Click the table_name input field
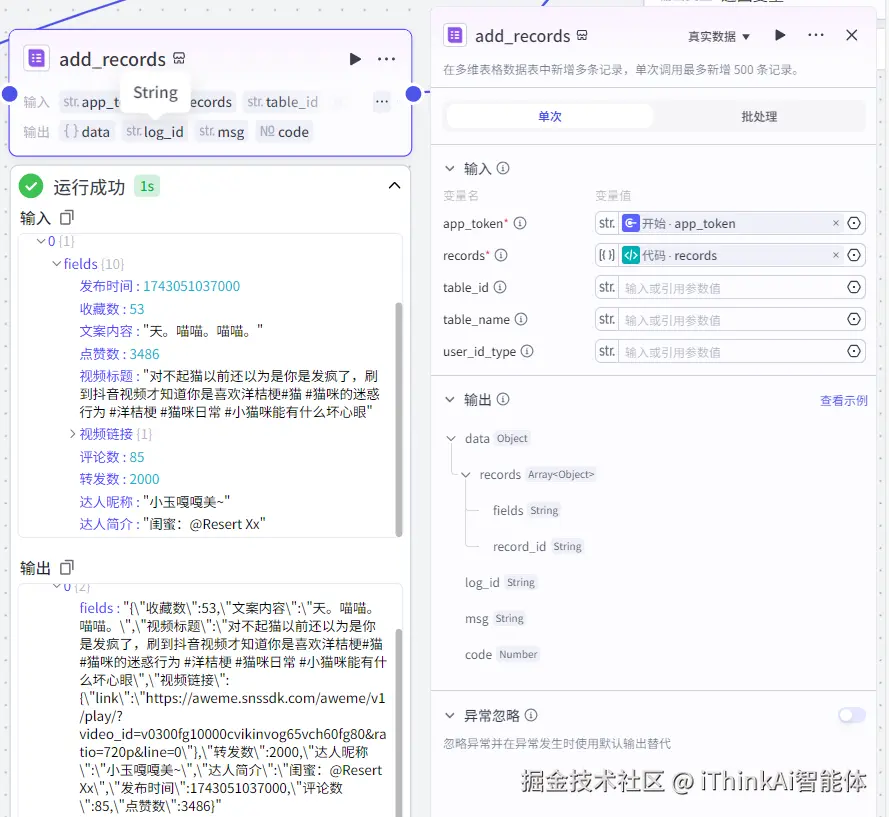889x817 pixels. (x=720, y=319)
